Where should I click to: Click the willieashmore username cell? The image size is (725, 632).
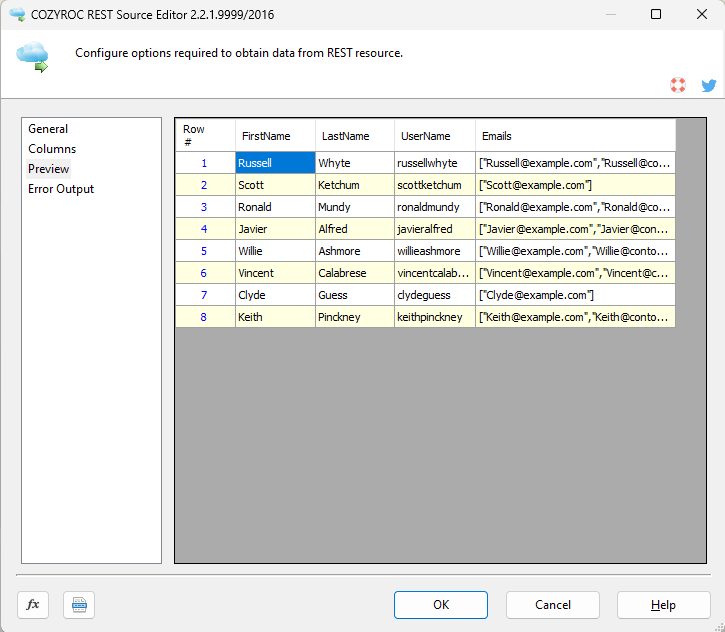coord(435,251)
